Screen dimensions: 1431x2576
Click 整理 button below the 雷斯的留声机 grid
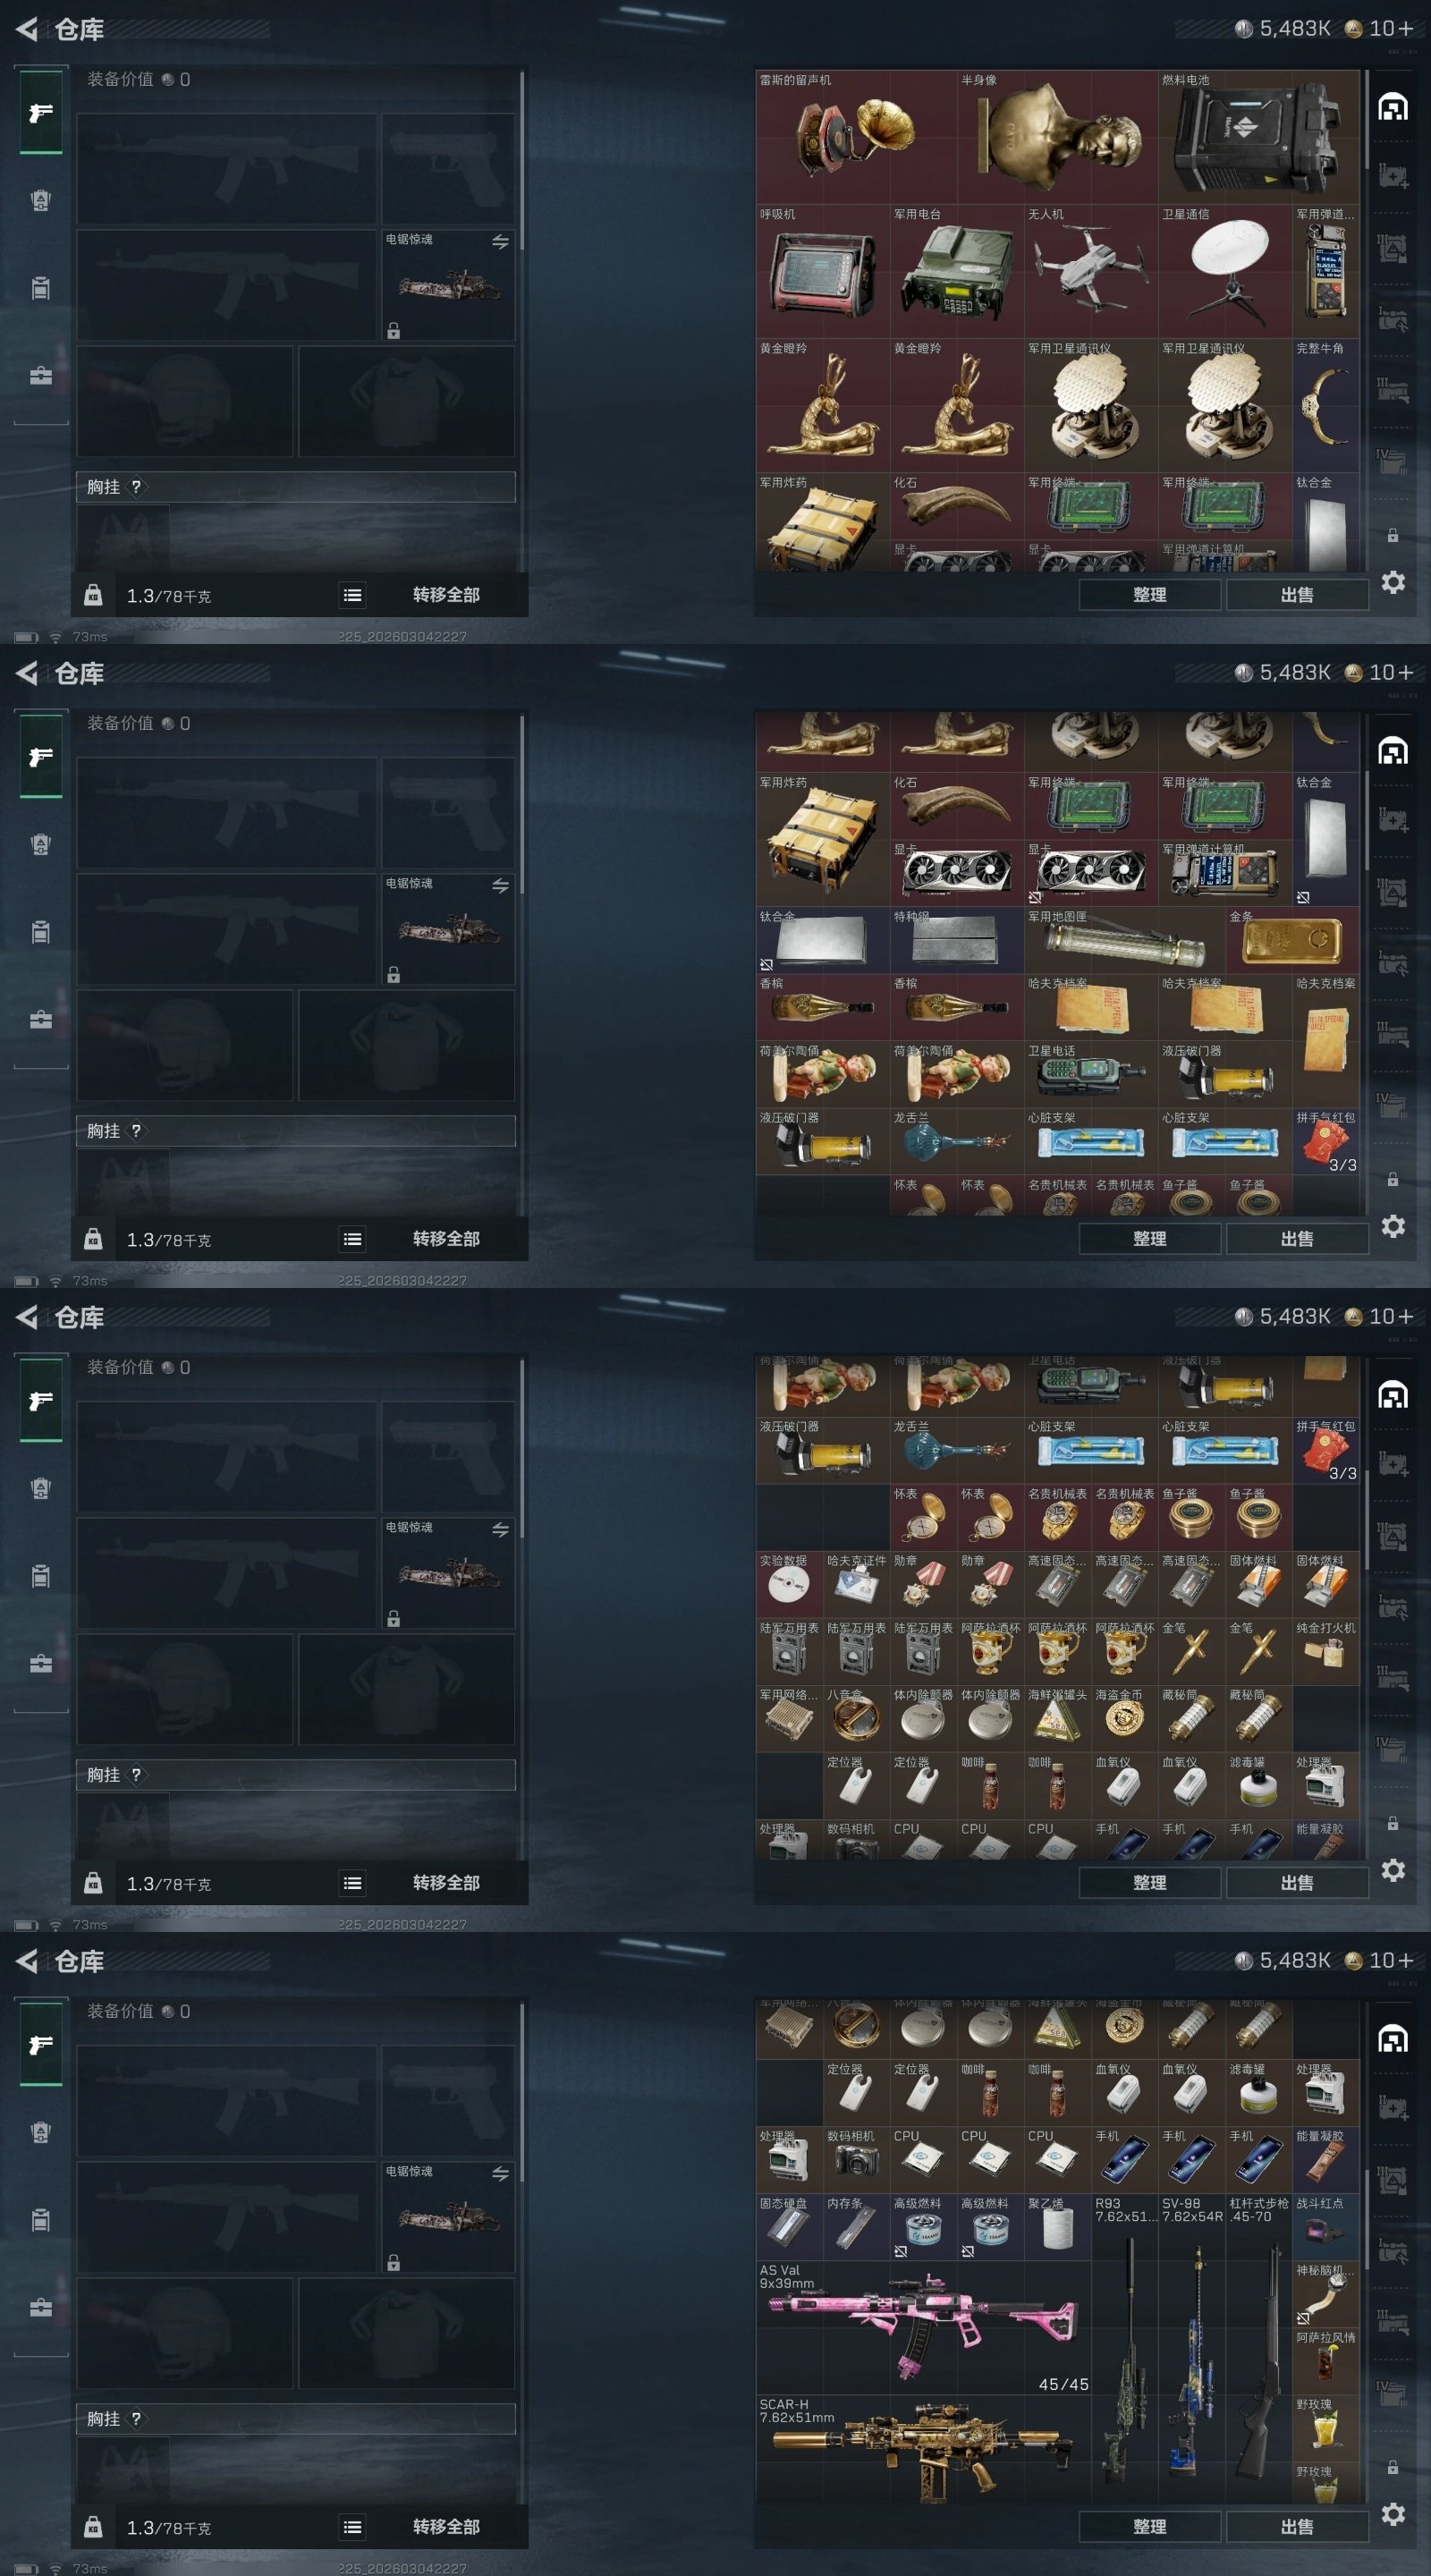pyautogui.click(x=1149, y=595)
